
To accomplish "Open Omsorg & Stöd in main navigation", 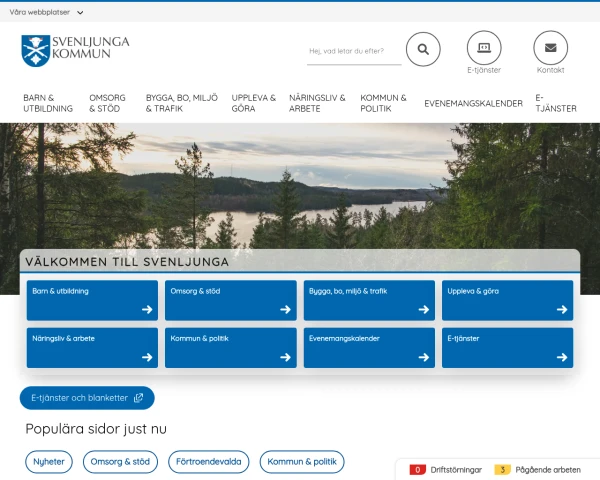I will point(107,103).
